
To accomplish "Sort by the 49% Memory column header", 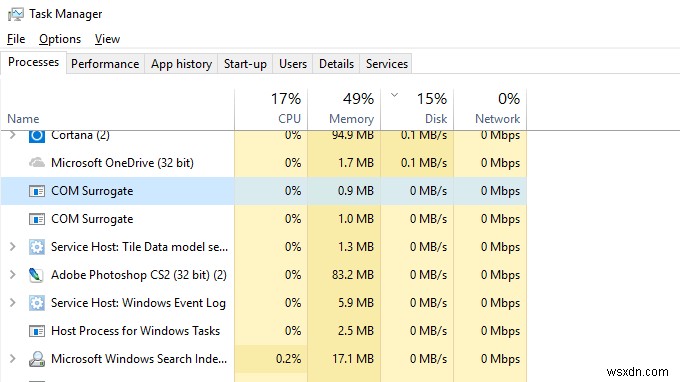I will click(344, 109).
